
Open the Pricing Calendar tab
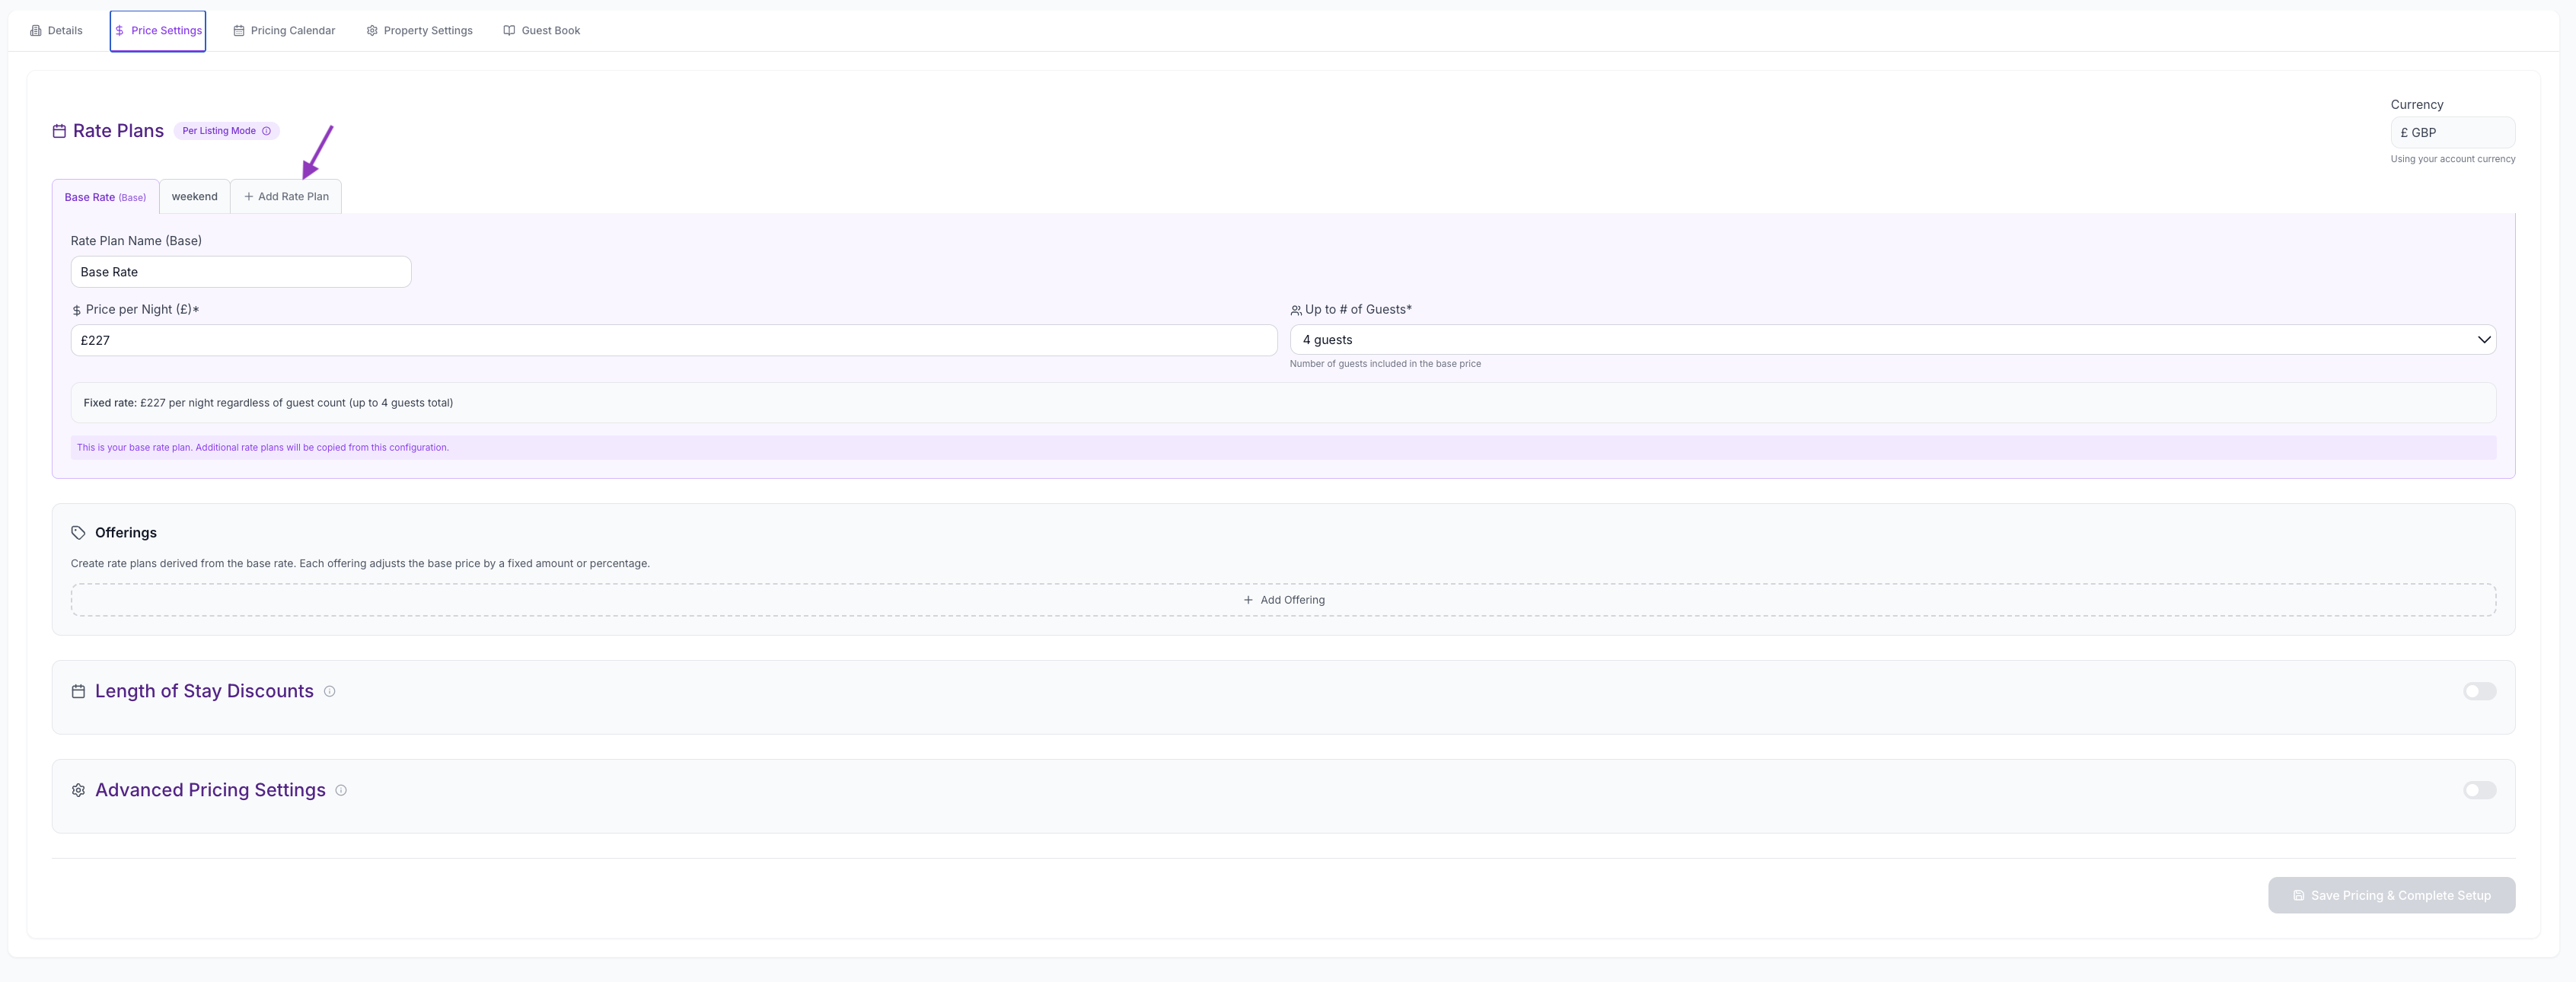pyautogui.click(x=284, y=31)
